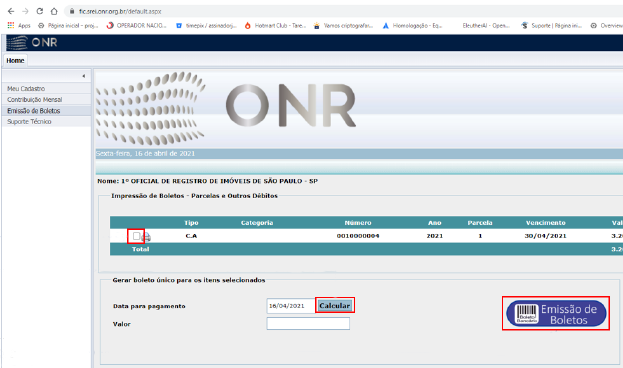Click the Calcular button

point(335,306)
